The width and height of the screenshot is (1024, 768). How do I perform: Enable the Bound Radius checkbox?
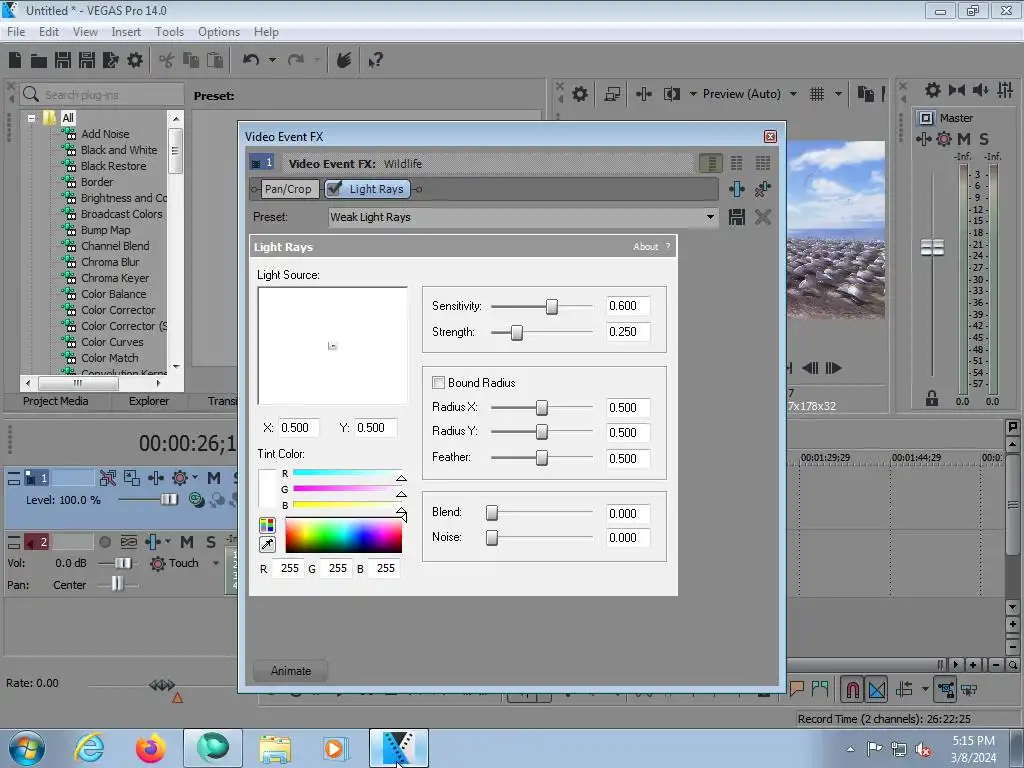(x=438, y=383)
